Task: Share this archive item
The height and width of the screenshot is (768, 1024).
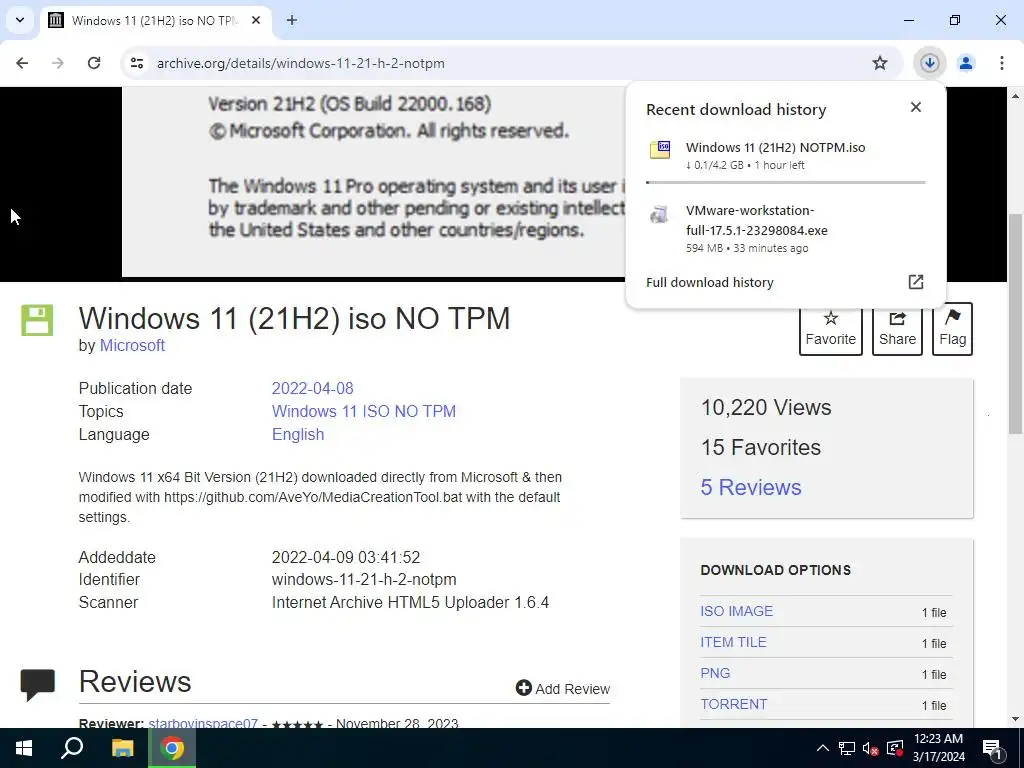Action: point(897,328)
